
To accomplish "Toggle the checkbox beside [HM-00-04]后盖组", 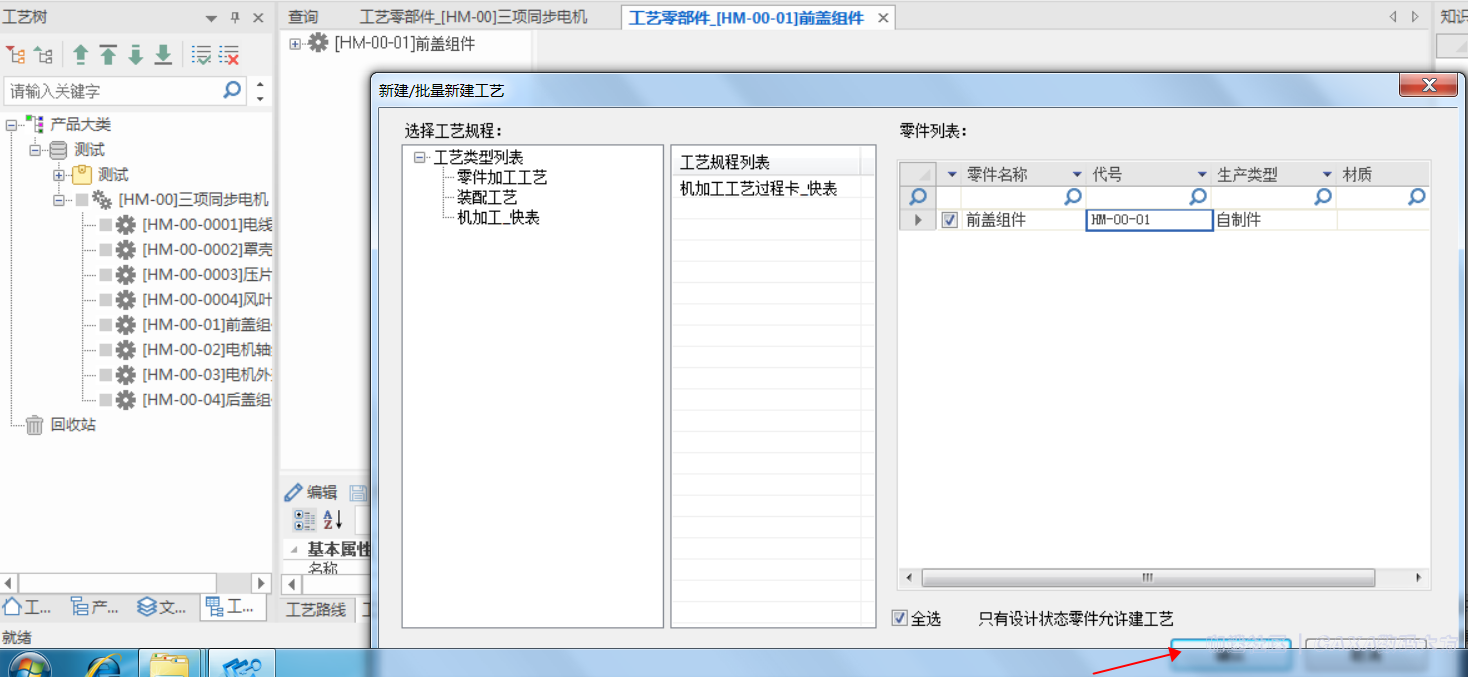I will [105, 400].
